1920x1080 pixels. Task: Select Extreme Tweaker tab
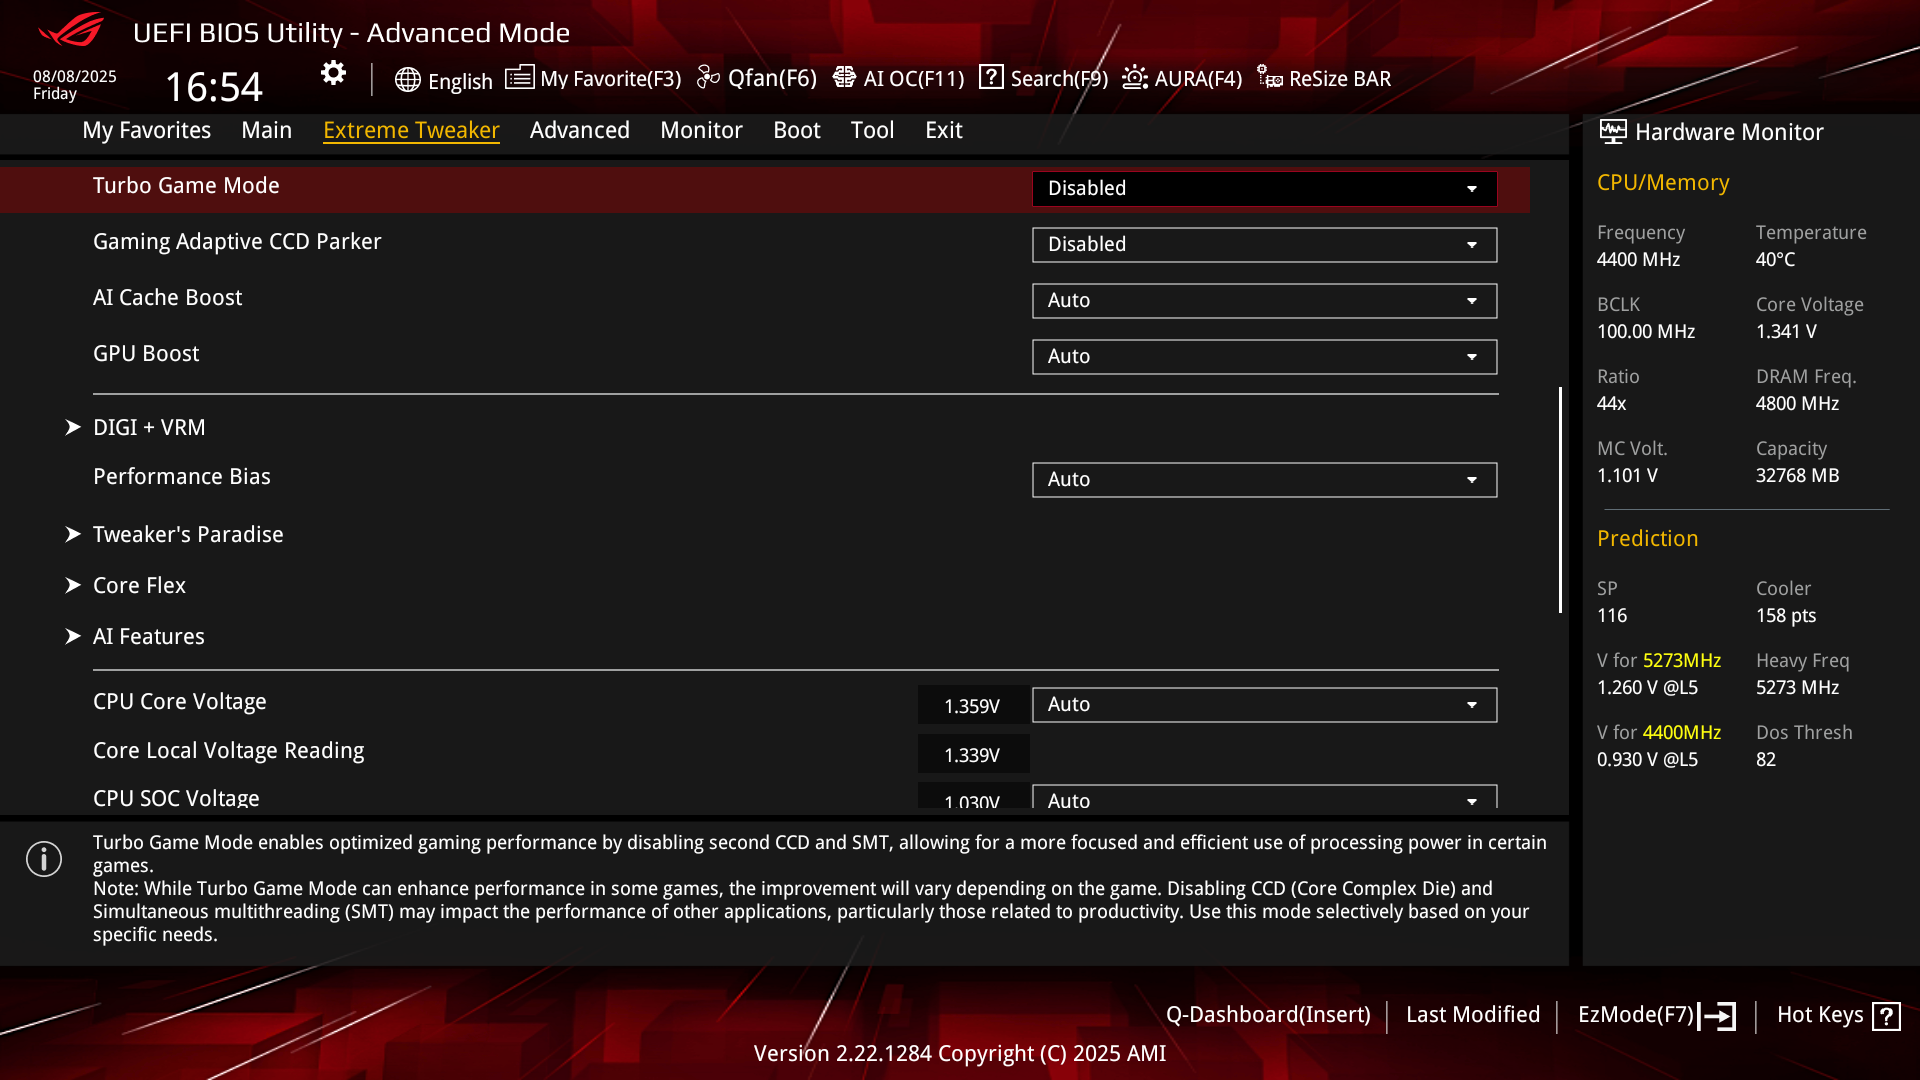point(411,130)
